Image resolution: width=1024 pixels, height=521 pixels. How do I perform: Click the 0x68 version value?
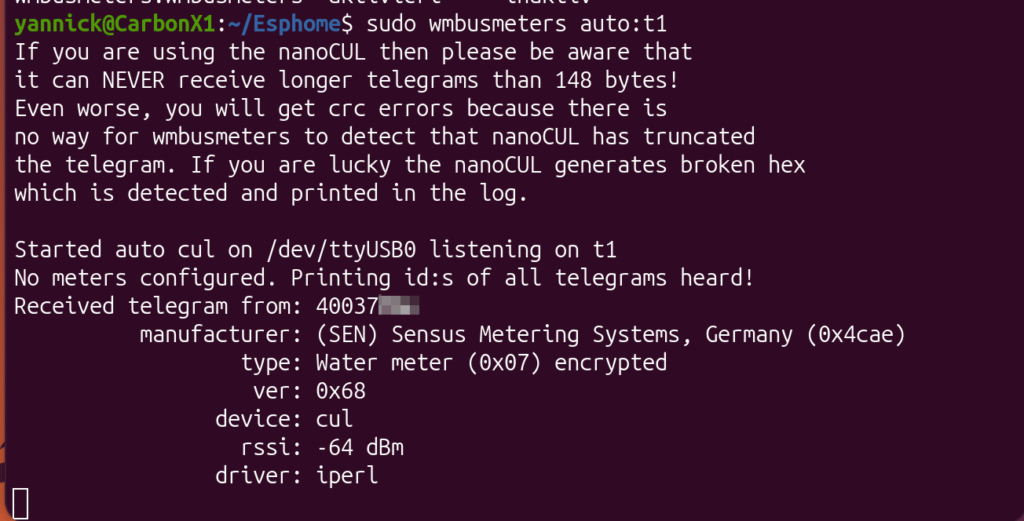pos(340,390)
